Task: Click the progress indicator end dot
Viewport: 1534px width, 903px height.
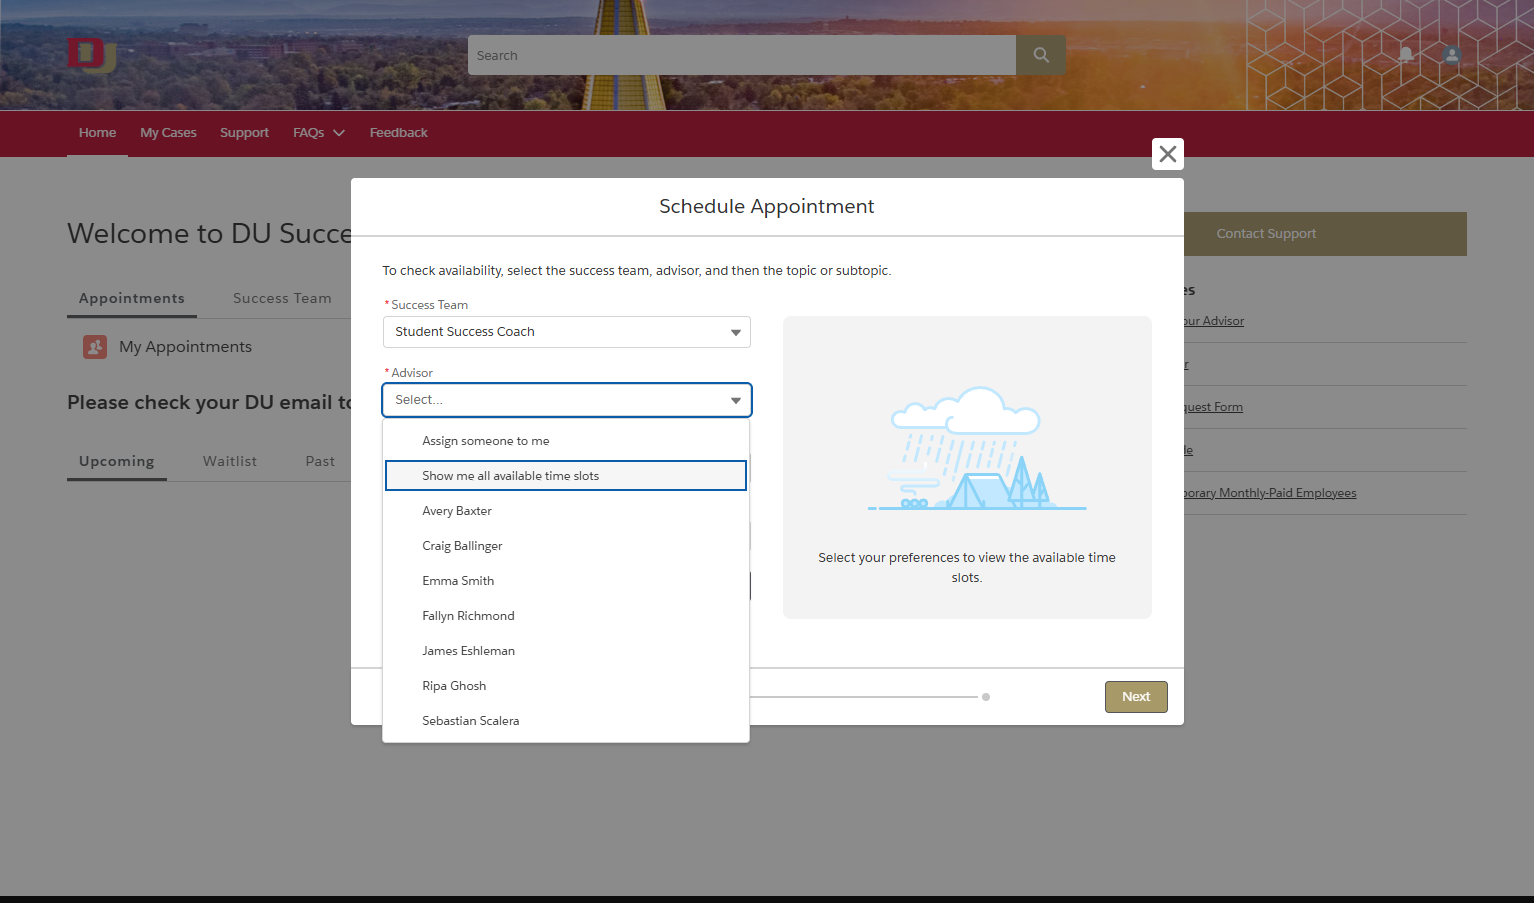Action: click(x=986, y=697)
